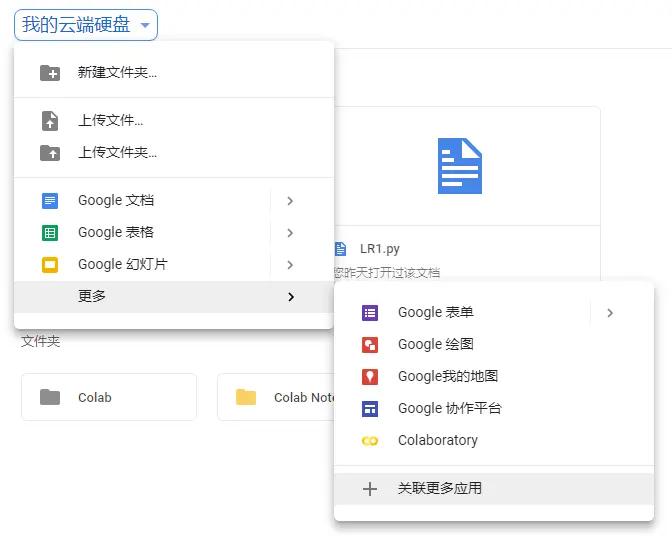Click the gray Colab folder icon
The height and width of the screenshot is (536, 672).
coord(50,397)
